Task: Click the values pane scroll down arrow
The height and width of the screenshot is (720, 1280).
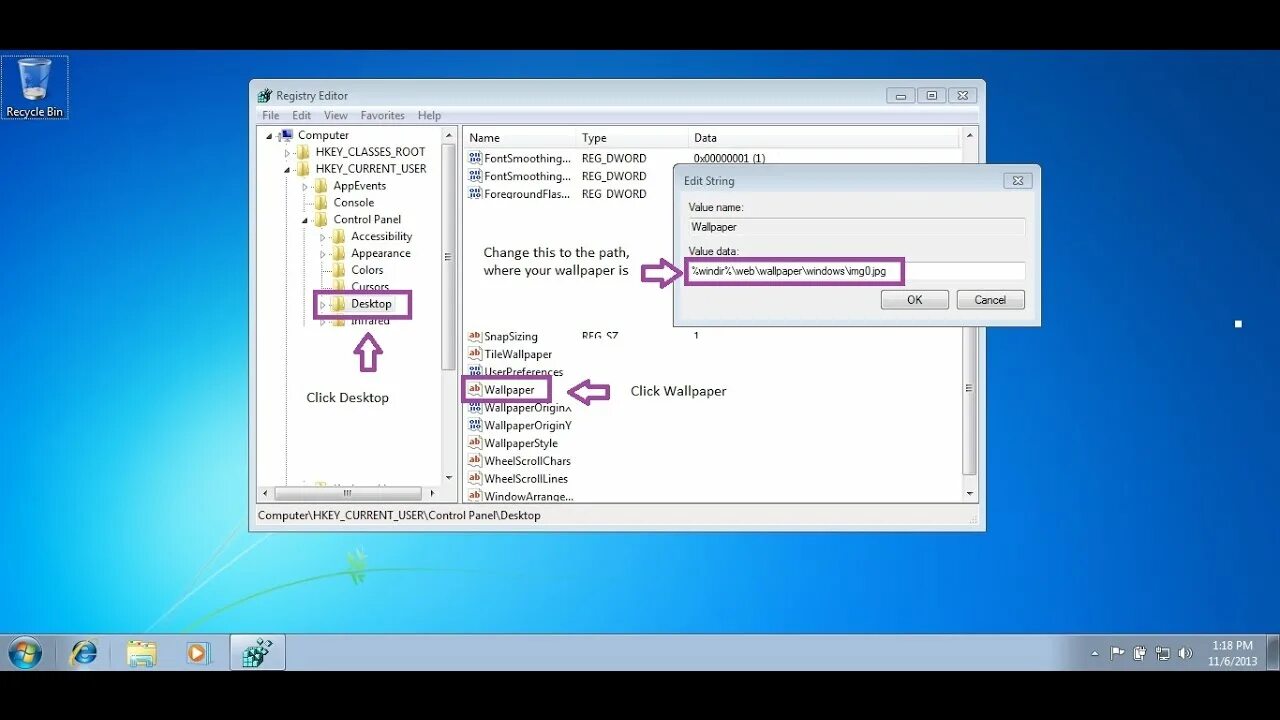Action: pyautogui.click(x=969, y=494)
